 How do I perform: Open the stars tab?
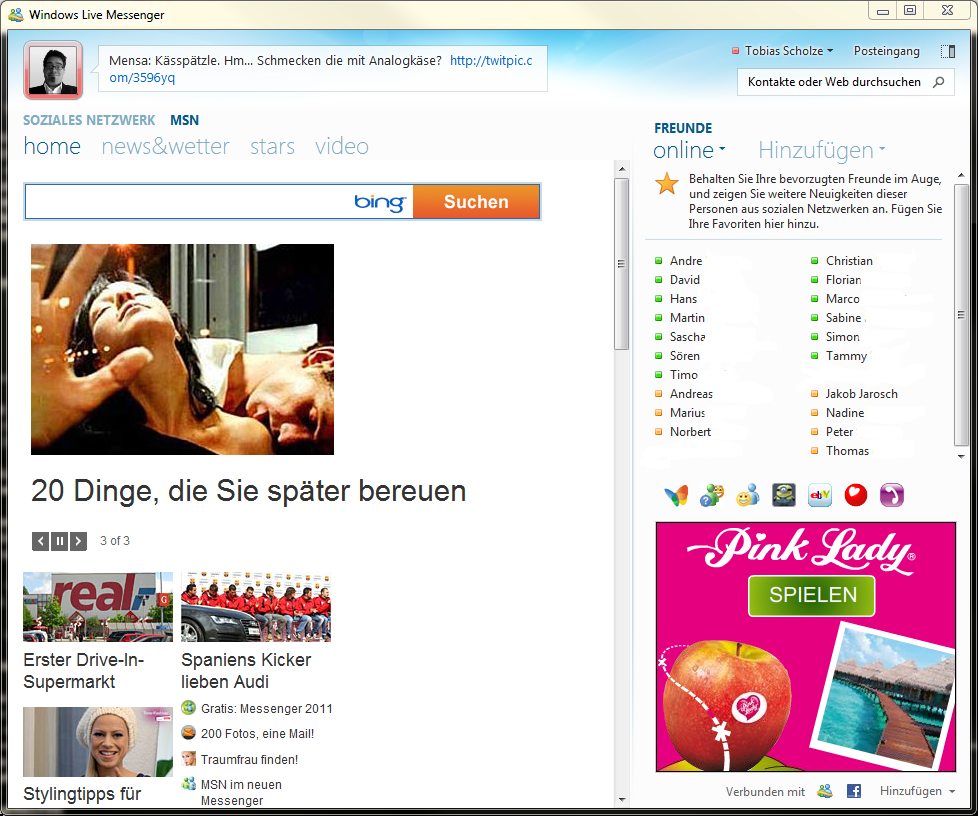(272, 147)
